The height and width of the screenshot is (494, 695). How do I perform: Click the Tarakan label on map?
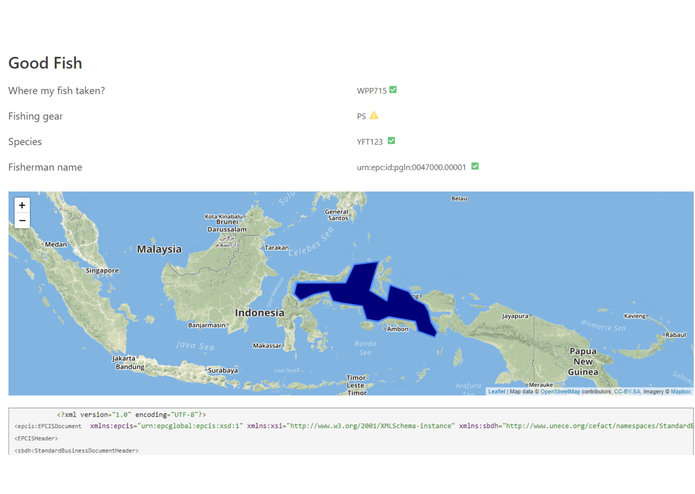click(x=277, y=248)
